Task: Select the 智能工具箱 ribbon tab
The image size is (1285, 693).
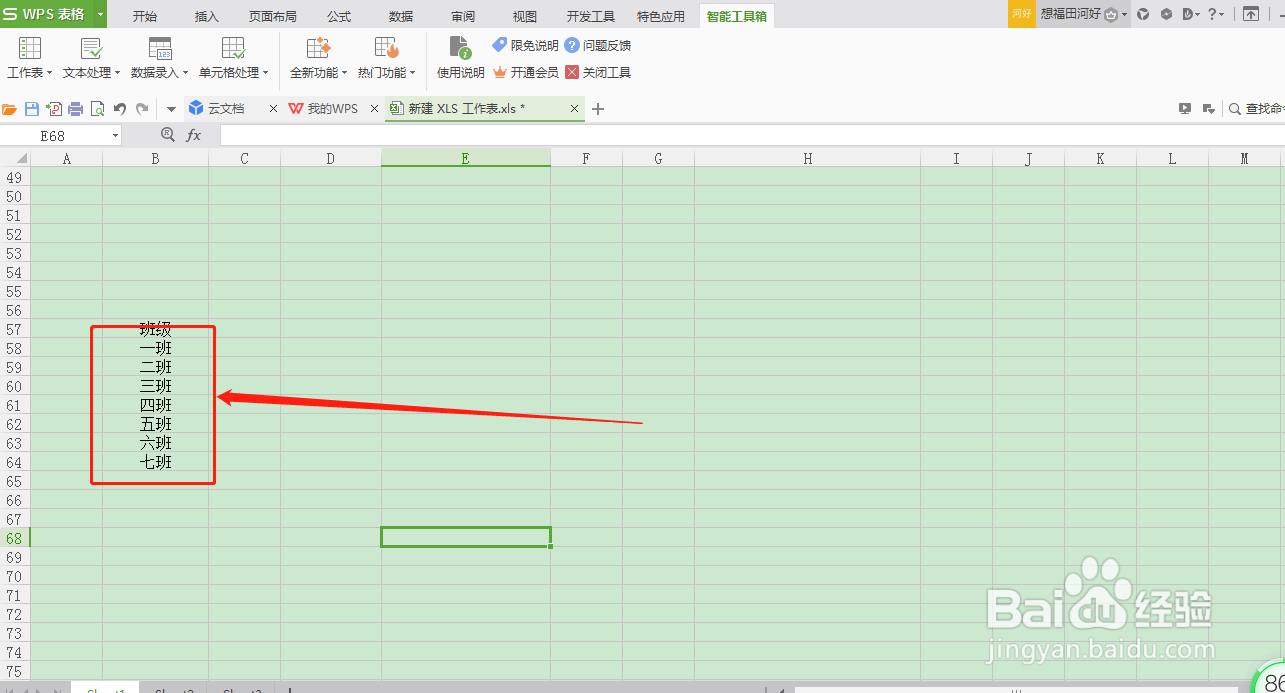Action: click(737, 16)
